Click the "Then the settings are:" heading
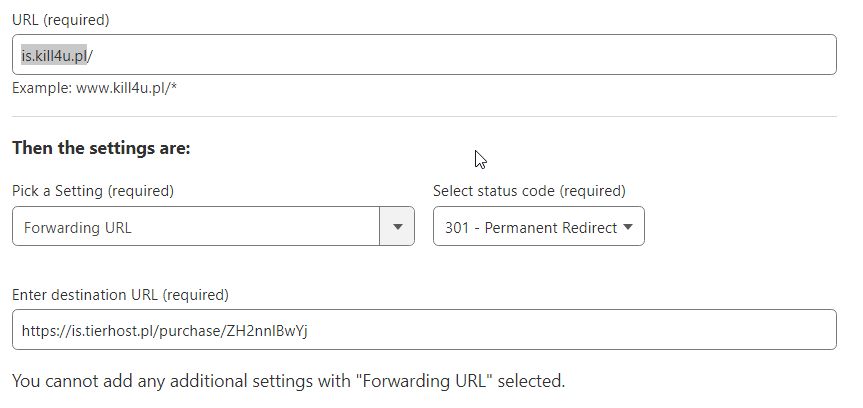 pyautogui.click(x=101, y=148)
